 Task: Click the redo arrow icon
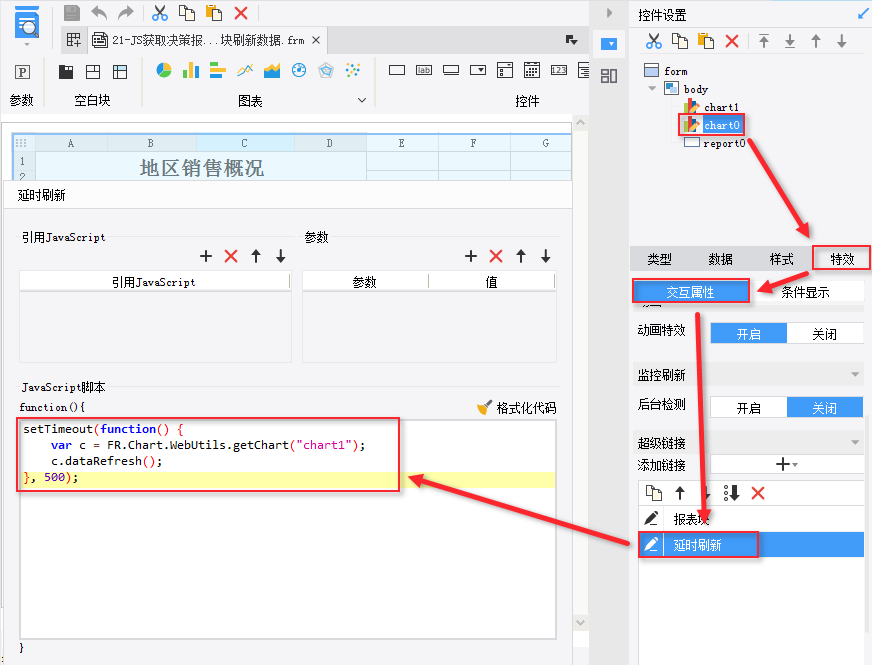point(126,13)
